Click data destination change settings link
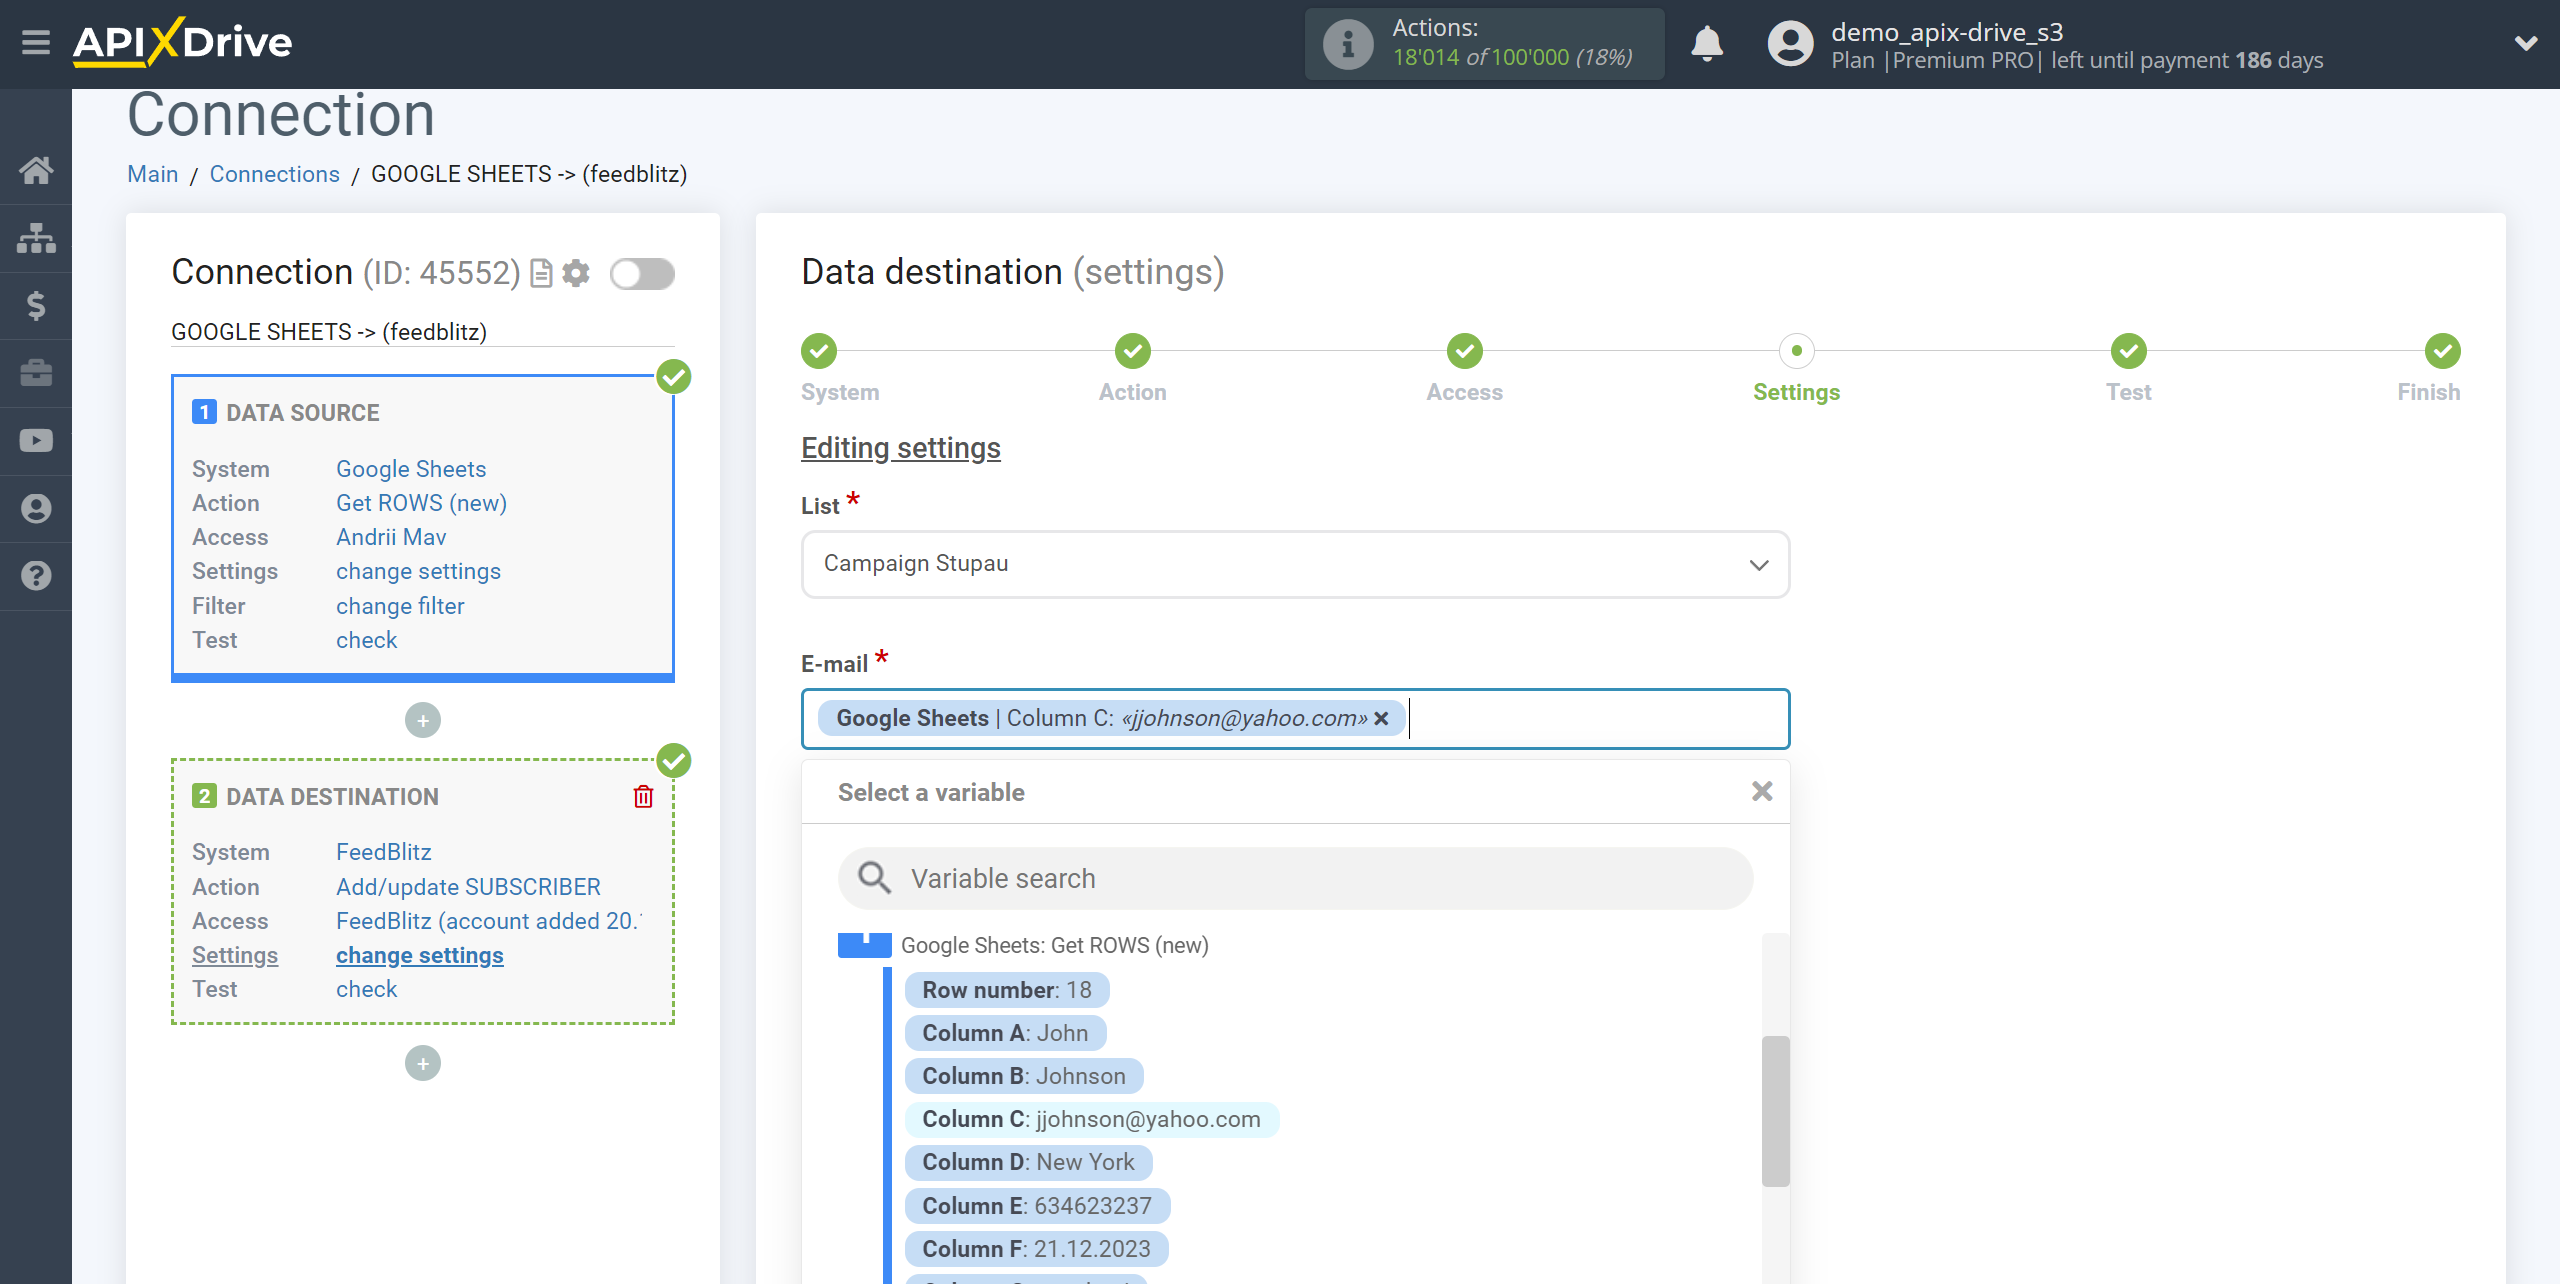The height and width of the screenshot is (1284, 2560). point(420,955)
